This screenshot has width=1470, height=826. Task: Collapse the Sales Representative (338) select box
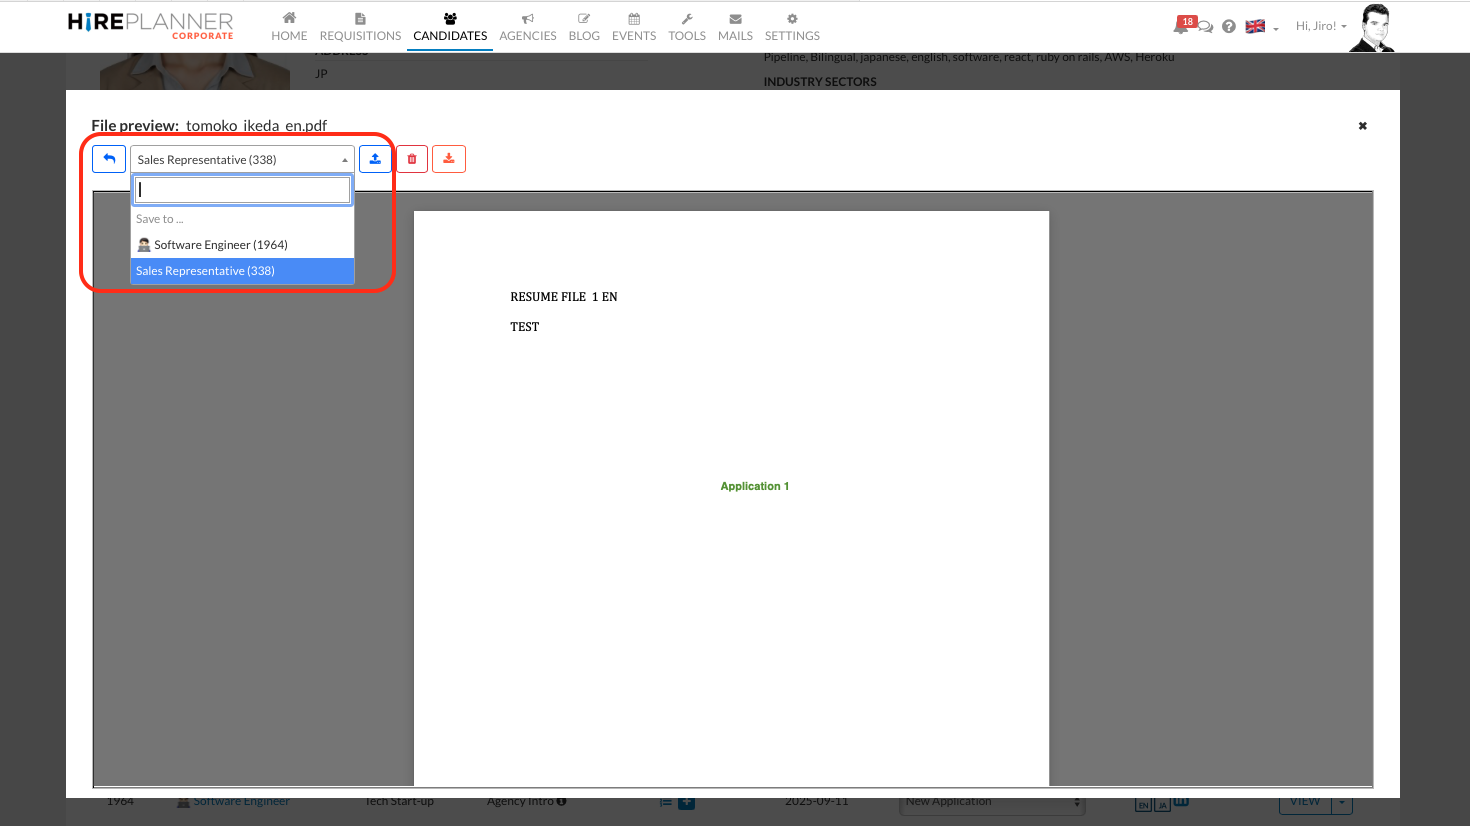[x=242, y=160]
